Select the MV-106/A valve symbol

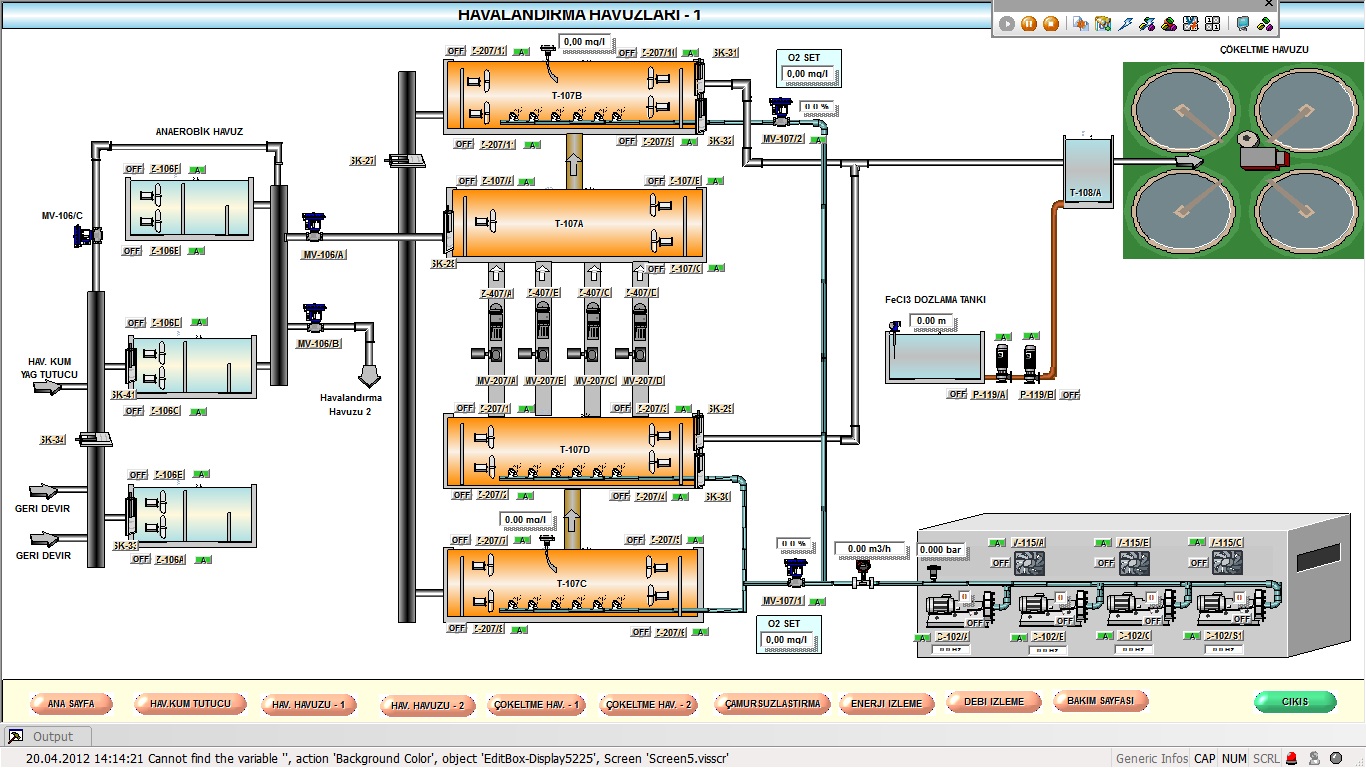[x=314, y=228]
